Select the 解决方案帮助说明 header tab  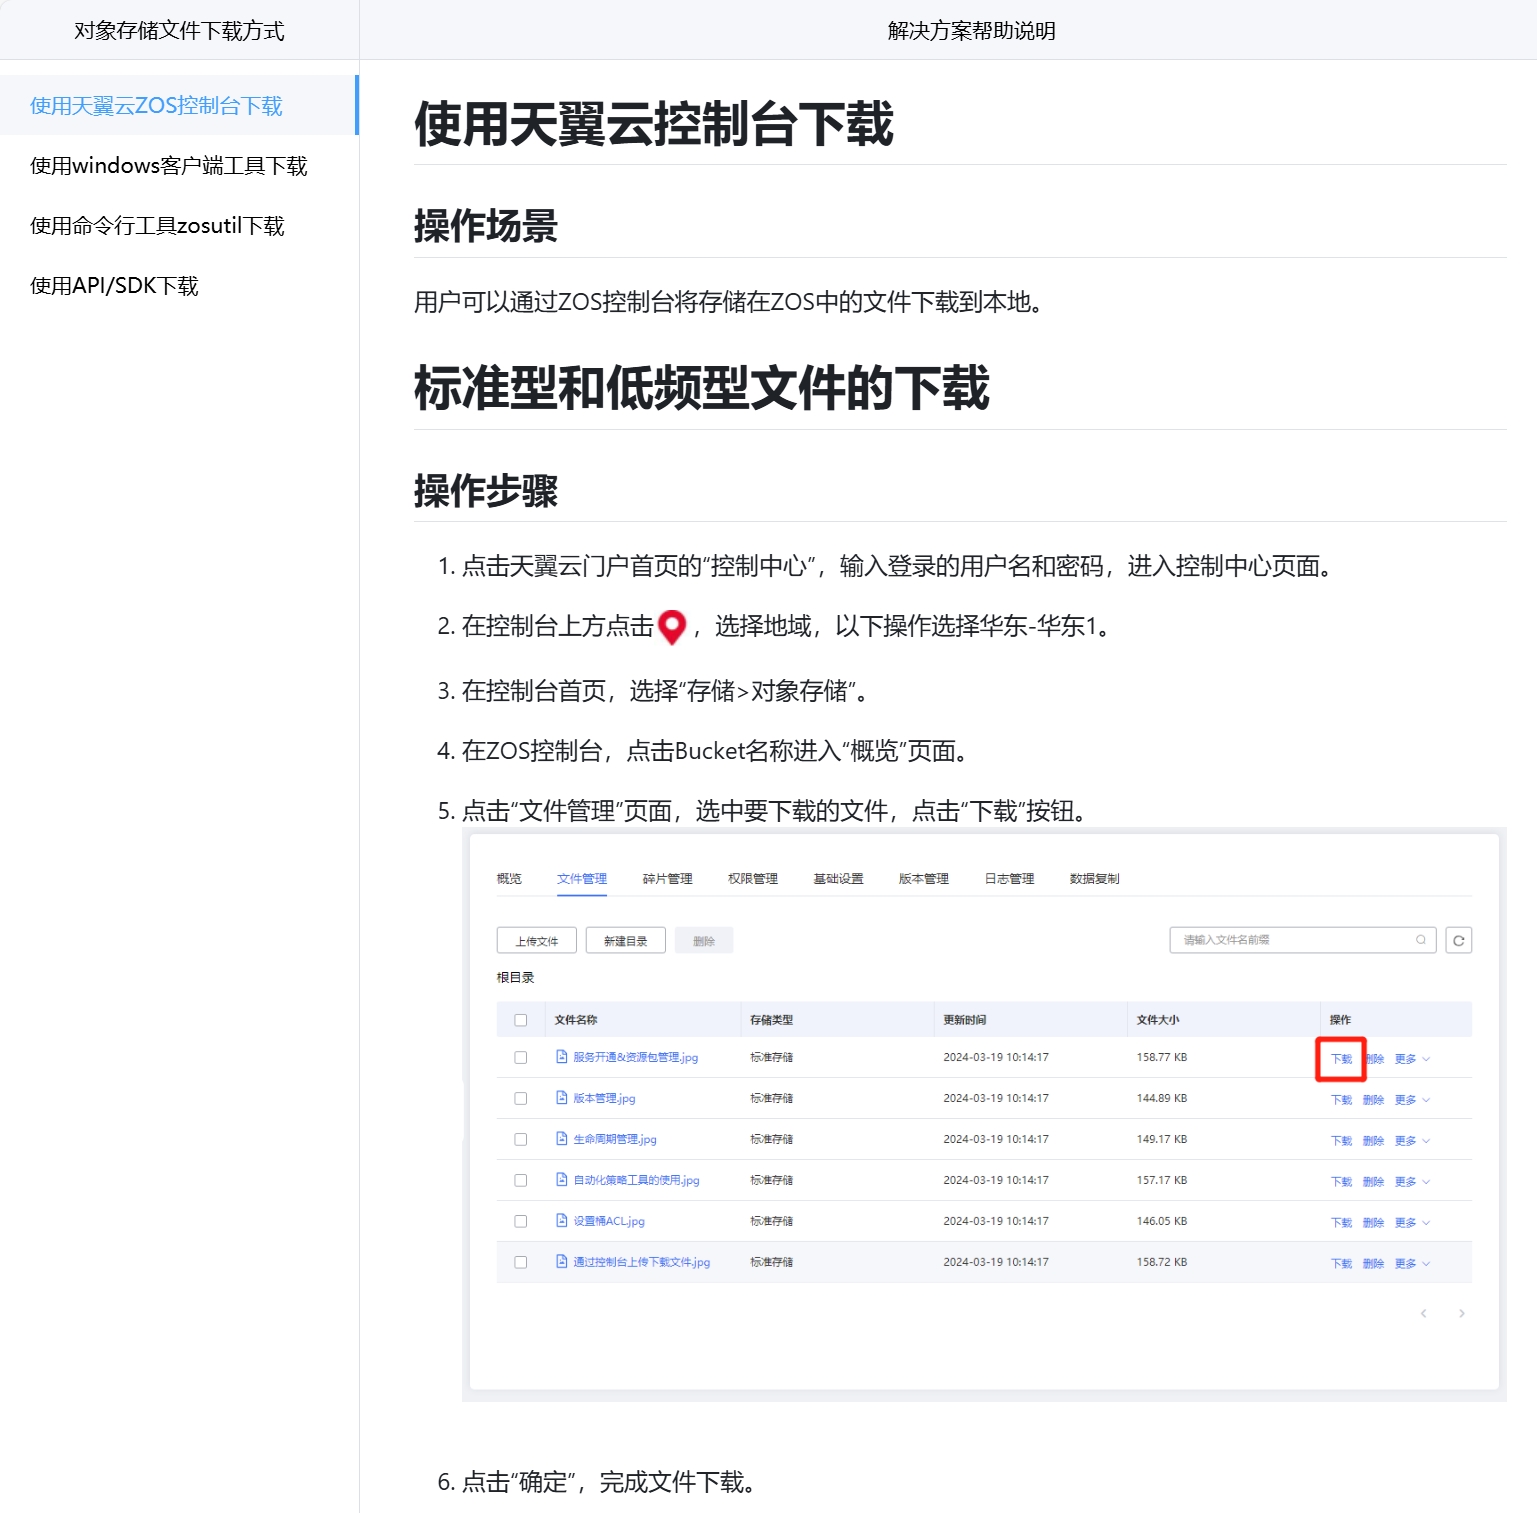pos(971,31)
